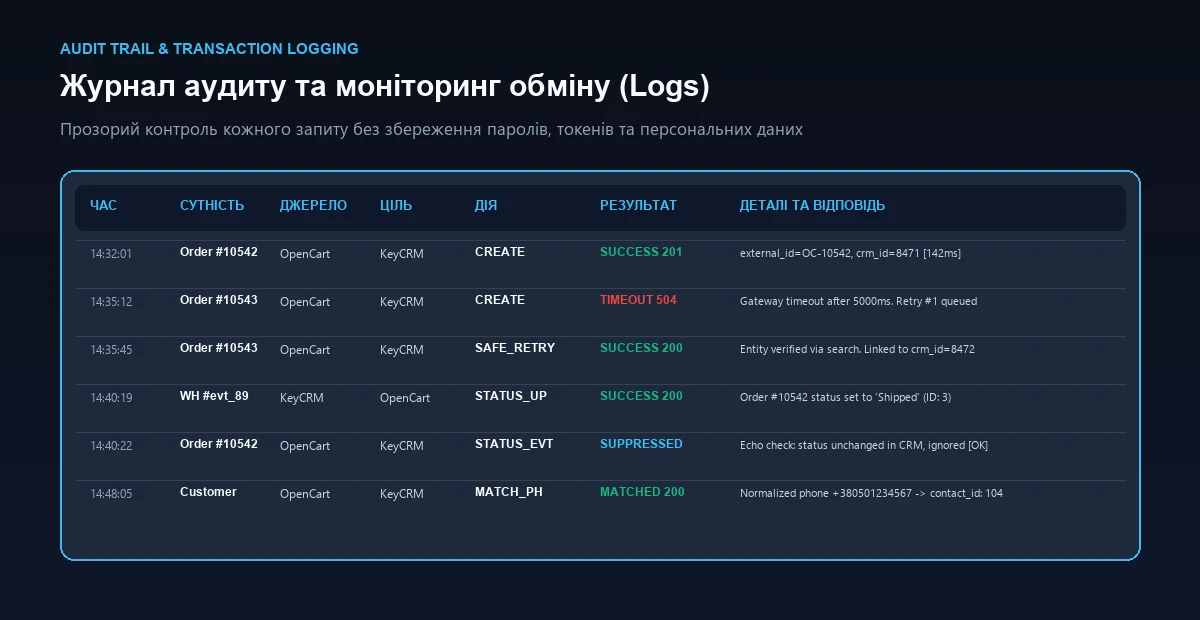This screenshot has width=1200, height=620.
Task: Click the ДІЯ column header
Action: coord(486,206)
